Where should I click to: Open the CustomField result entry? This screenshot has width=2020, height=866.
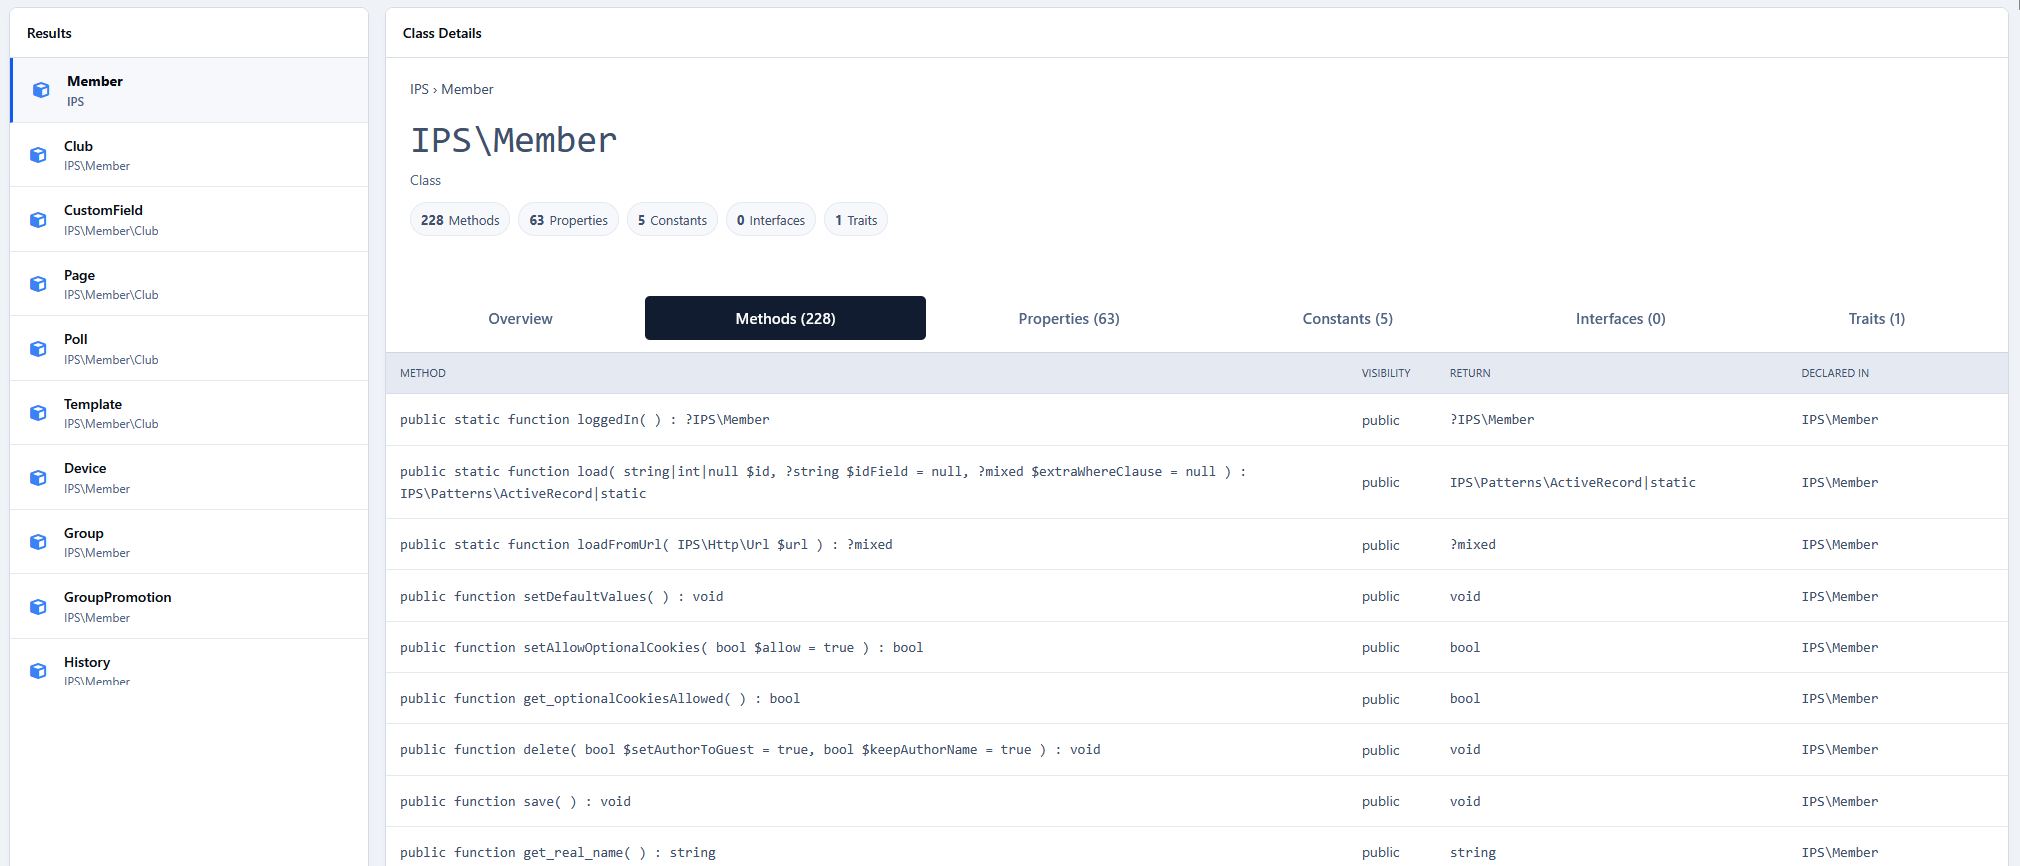[189, 220]
